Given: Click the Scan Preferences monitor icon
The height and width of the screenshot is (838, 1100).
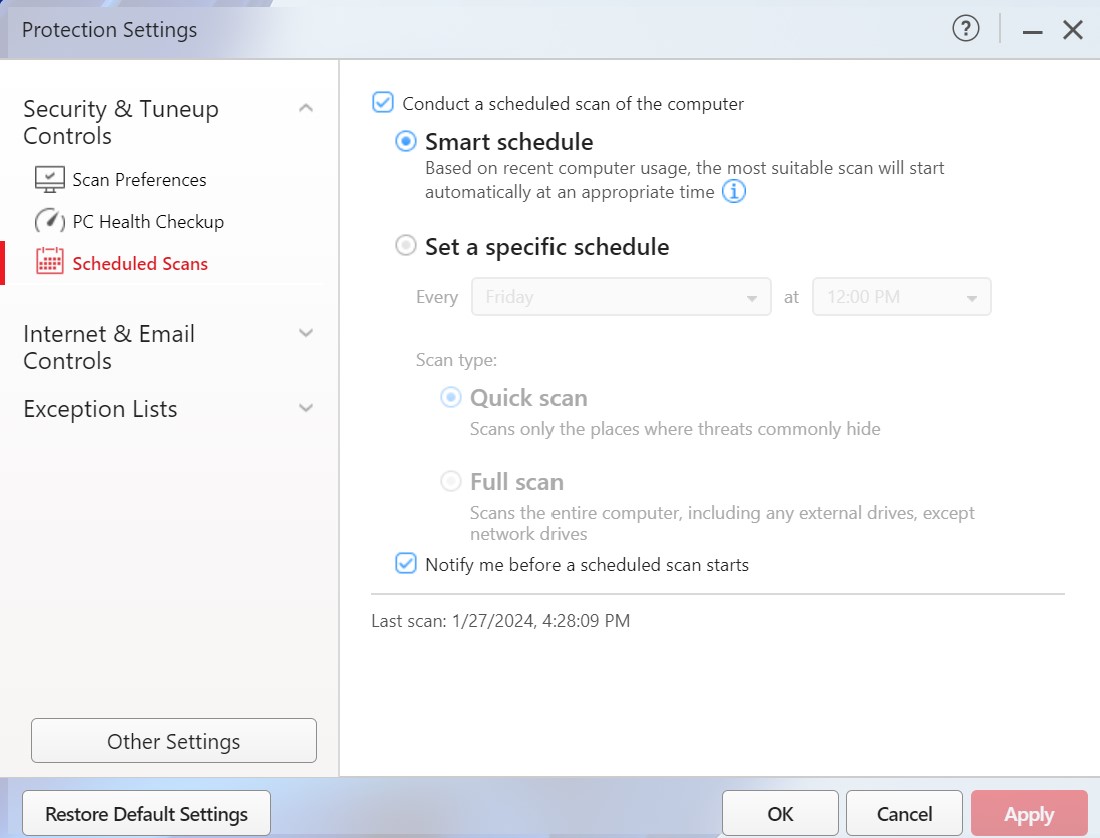Looking at the screenshot, I should [x=49, y=180].
